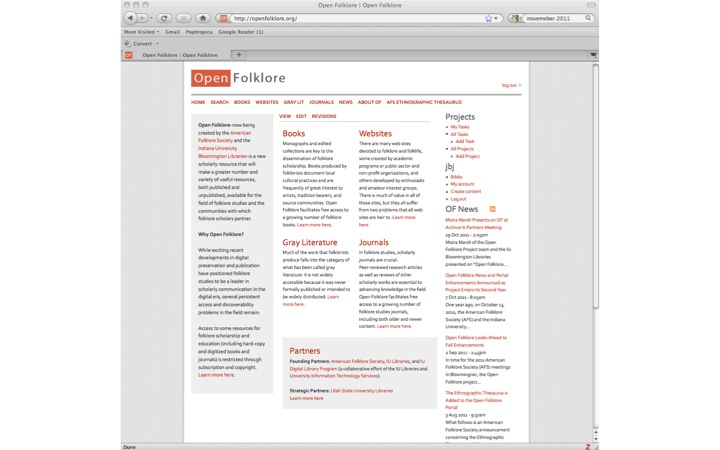The width and height of the screenshot is (720, 450).
Task: Click the Create content link
Action: tap(465, 191)
